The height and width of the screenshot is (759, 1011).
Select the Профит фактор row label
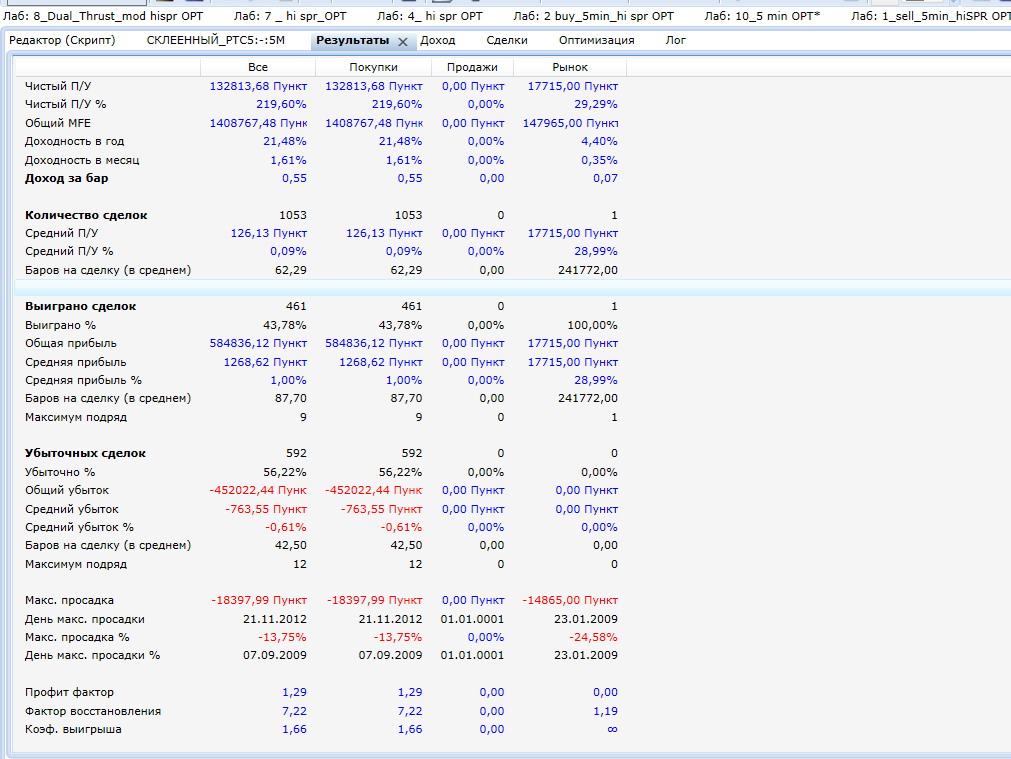(69, 692)
